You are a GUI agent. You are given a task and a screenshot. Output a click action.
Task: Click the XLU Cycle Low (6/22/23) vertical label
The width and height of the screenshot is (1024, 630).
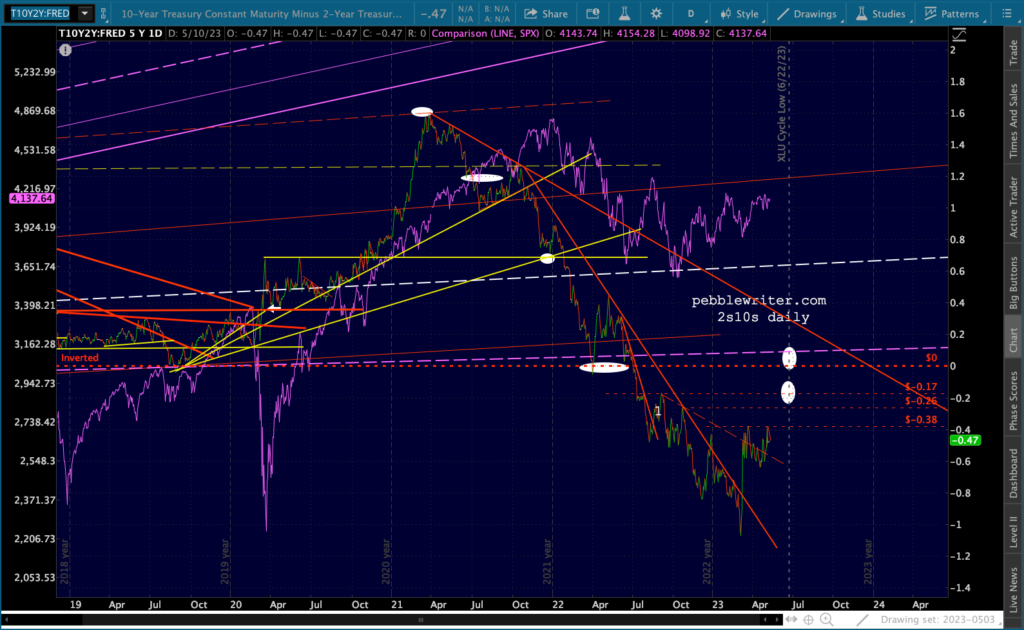click(x=782, y=104)
